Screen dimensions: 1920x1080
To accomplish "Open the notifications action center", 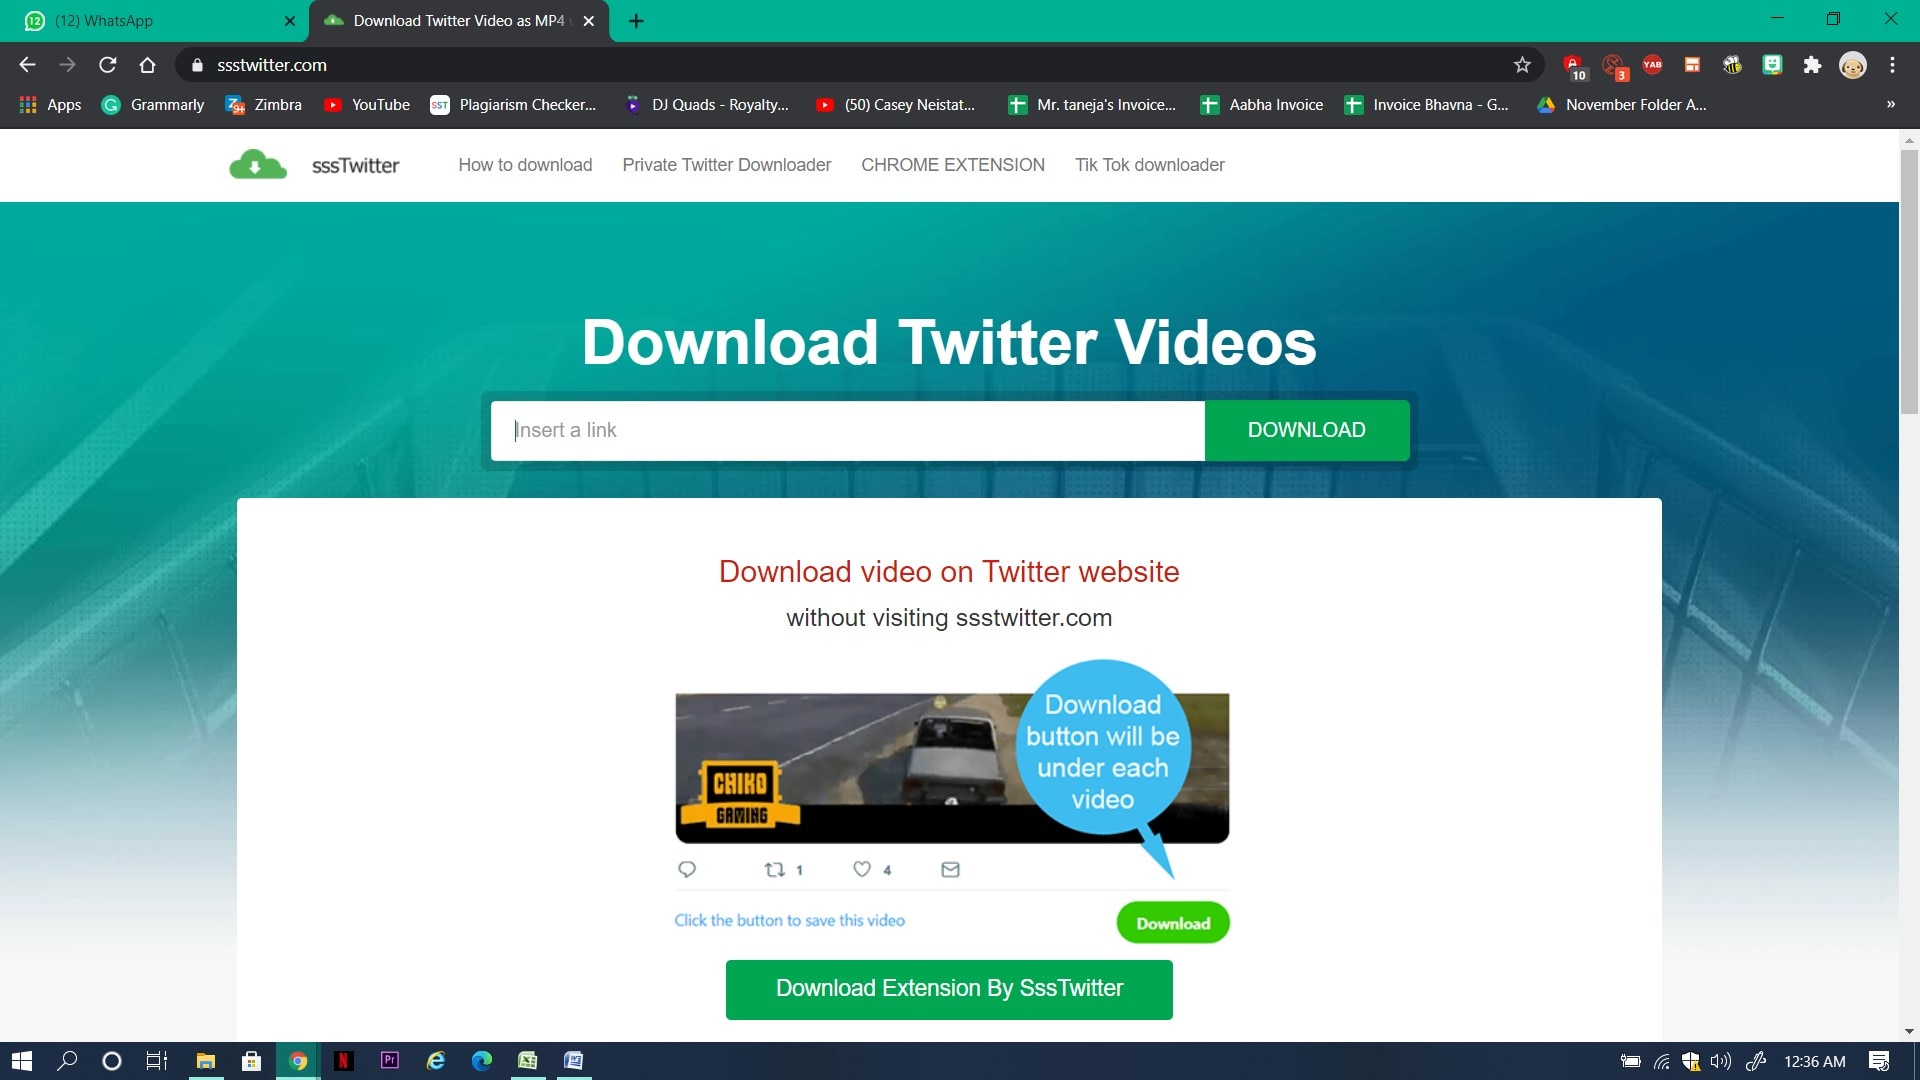I will pyautogui.click(x=1879, y=1061).
